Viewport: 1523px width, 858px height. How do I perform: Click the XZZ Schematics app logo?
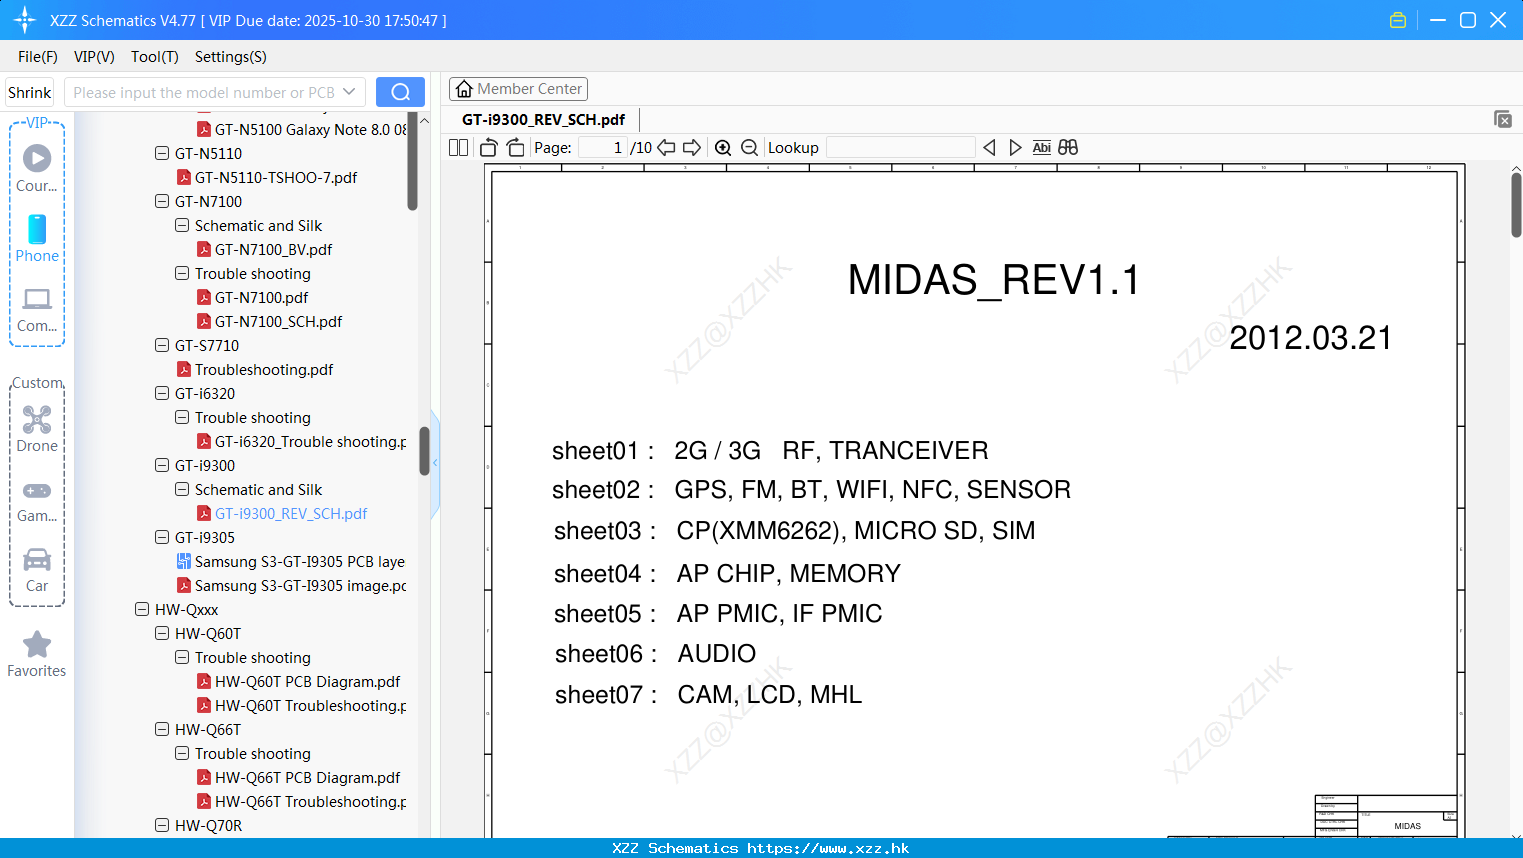click(x=25, y=20)
